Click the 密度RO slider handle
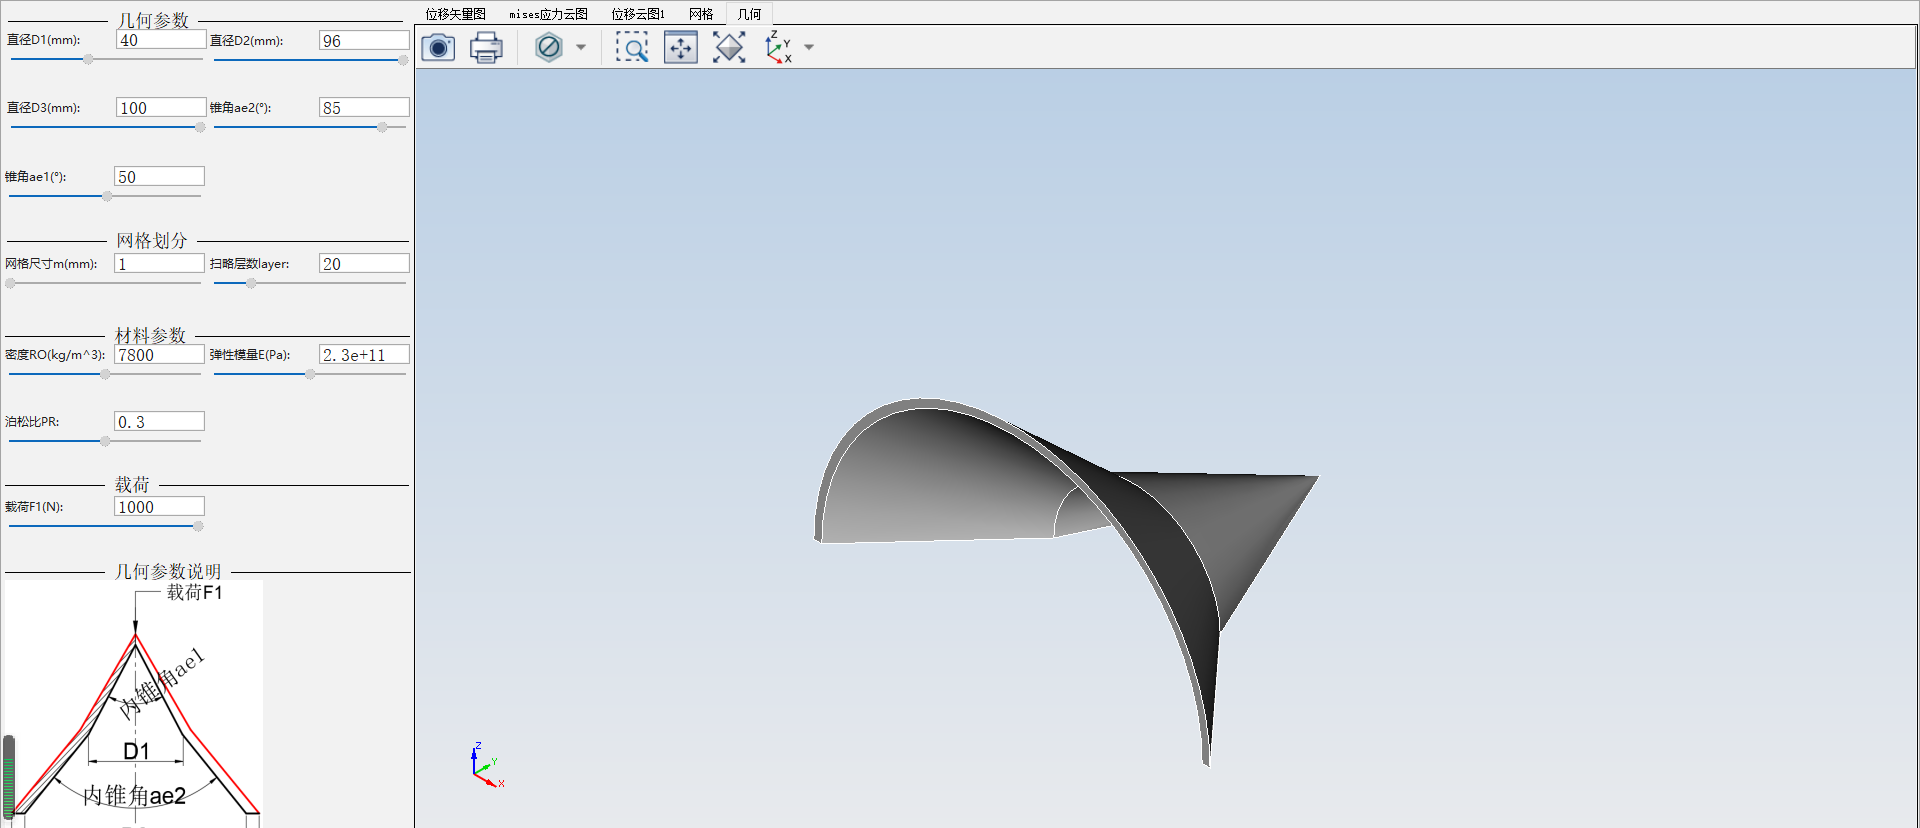Viewport: 1920px width, 828px height. click(x=105, y=374)
